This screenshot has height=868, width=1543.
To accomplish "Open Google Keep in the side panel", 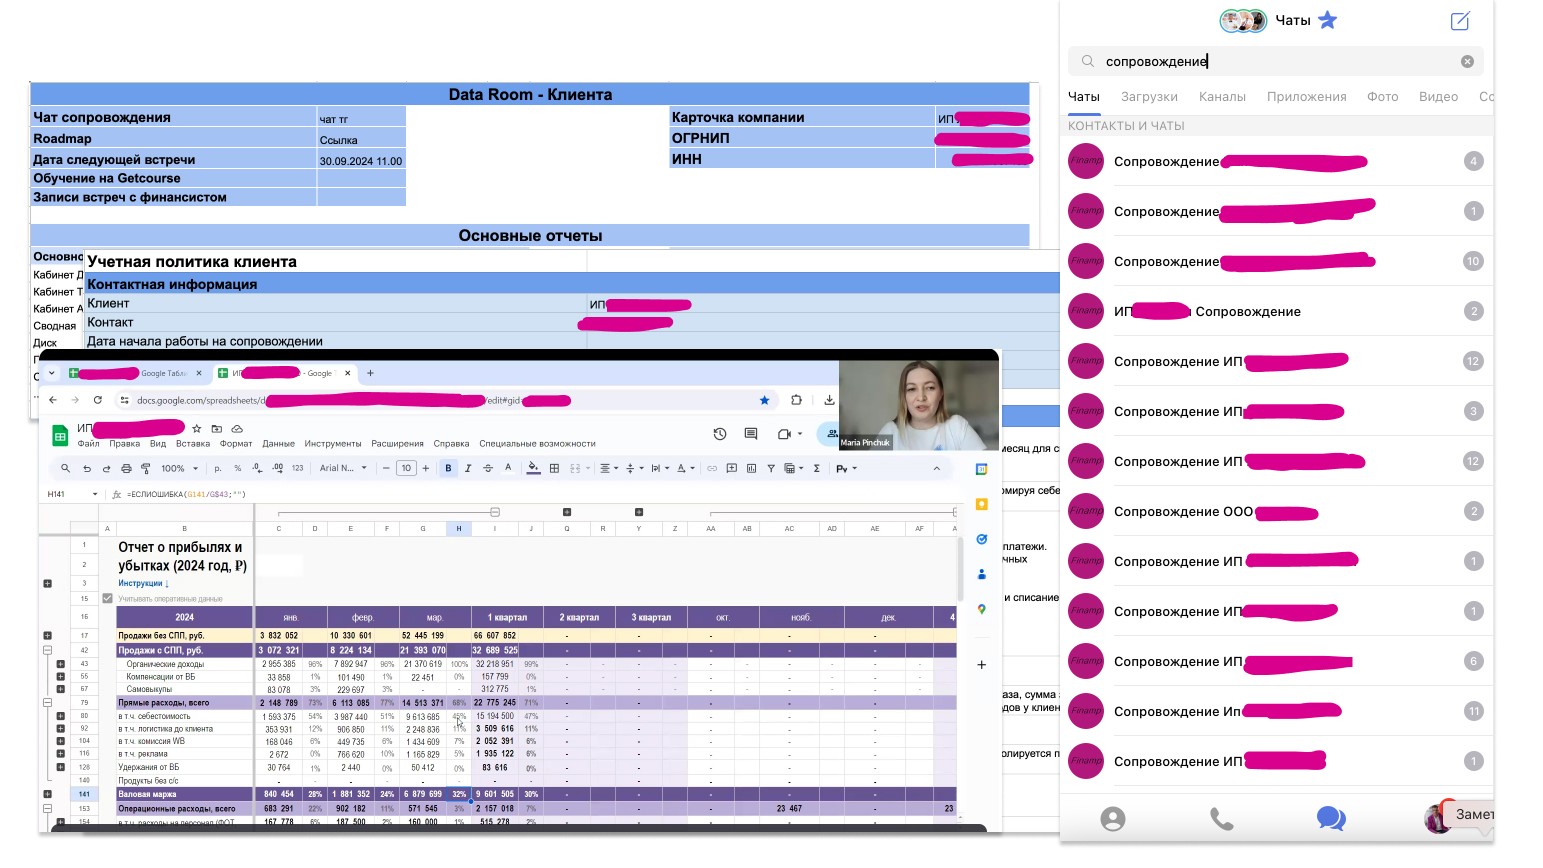I will click(982, 504).
